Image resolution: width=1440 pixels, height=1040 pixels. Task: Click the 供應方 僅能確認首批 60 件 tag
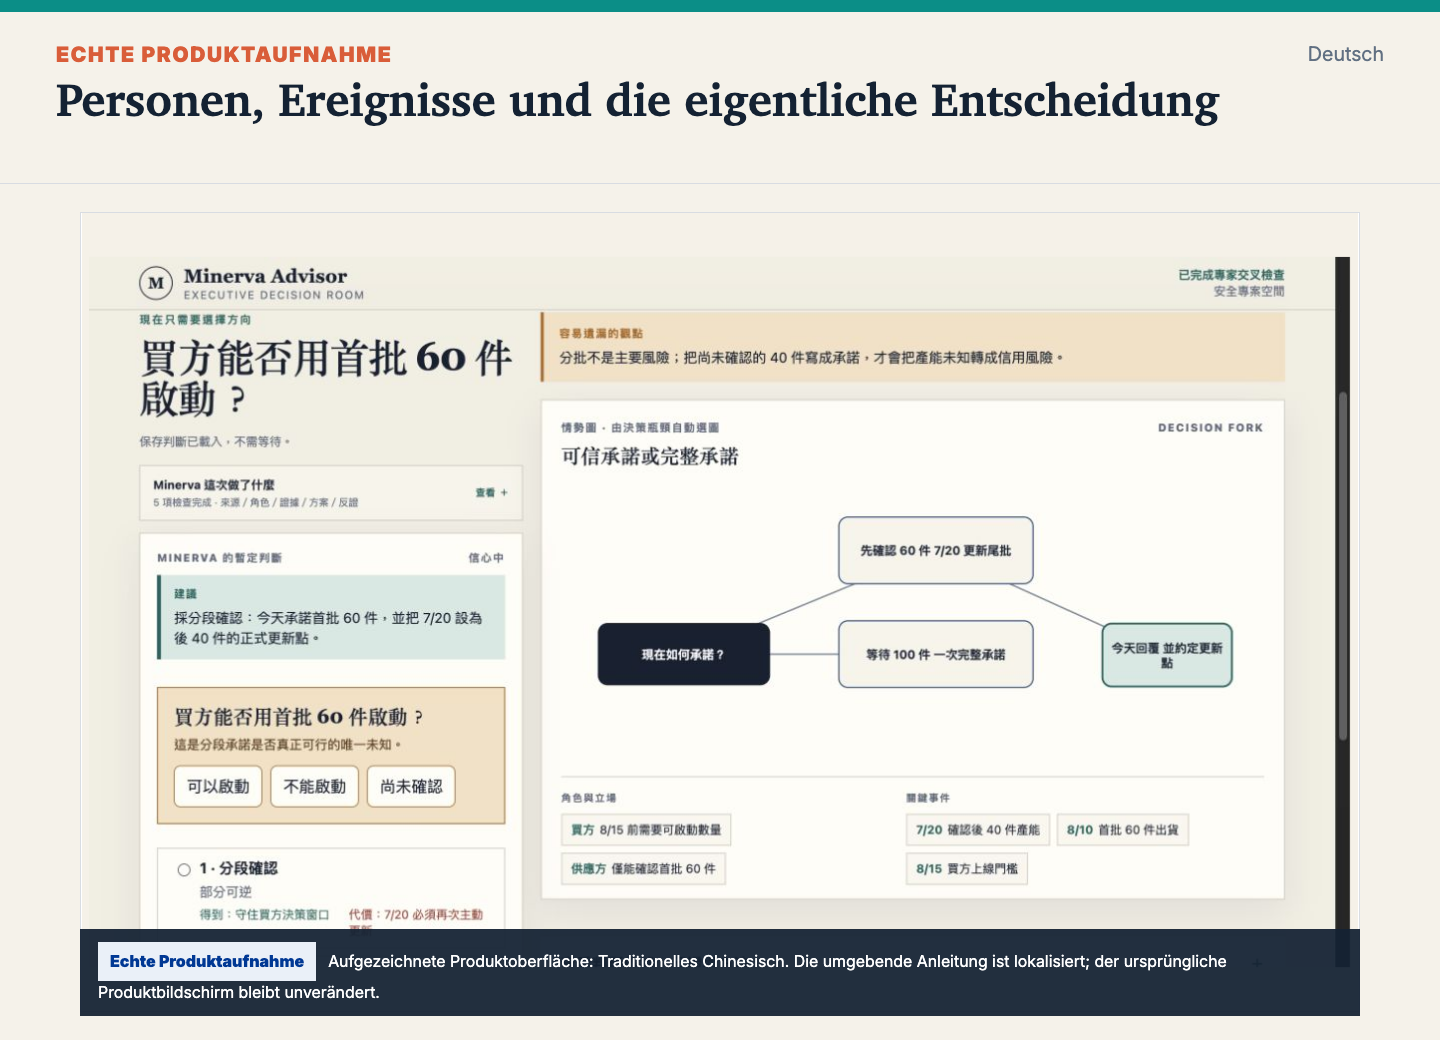coord(643,869)
